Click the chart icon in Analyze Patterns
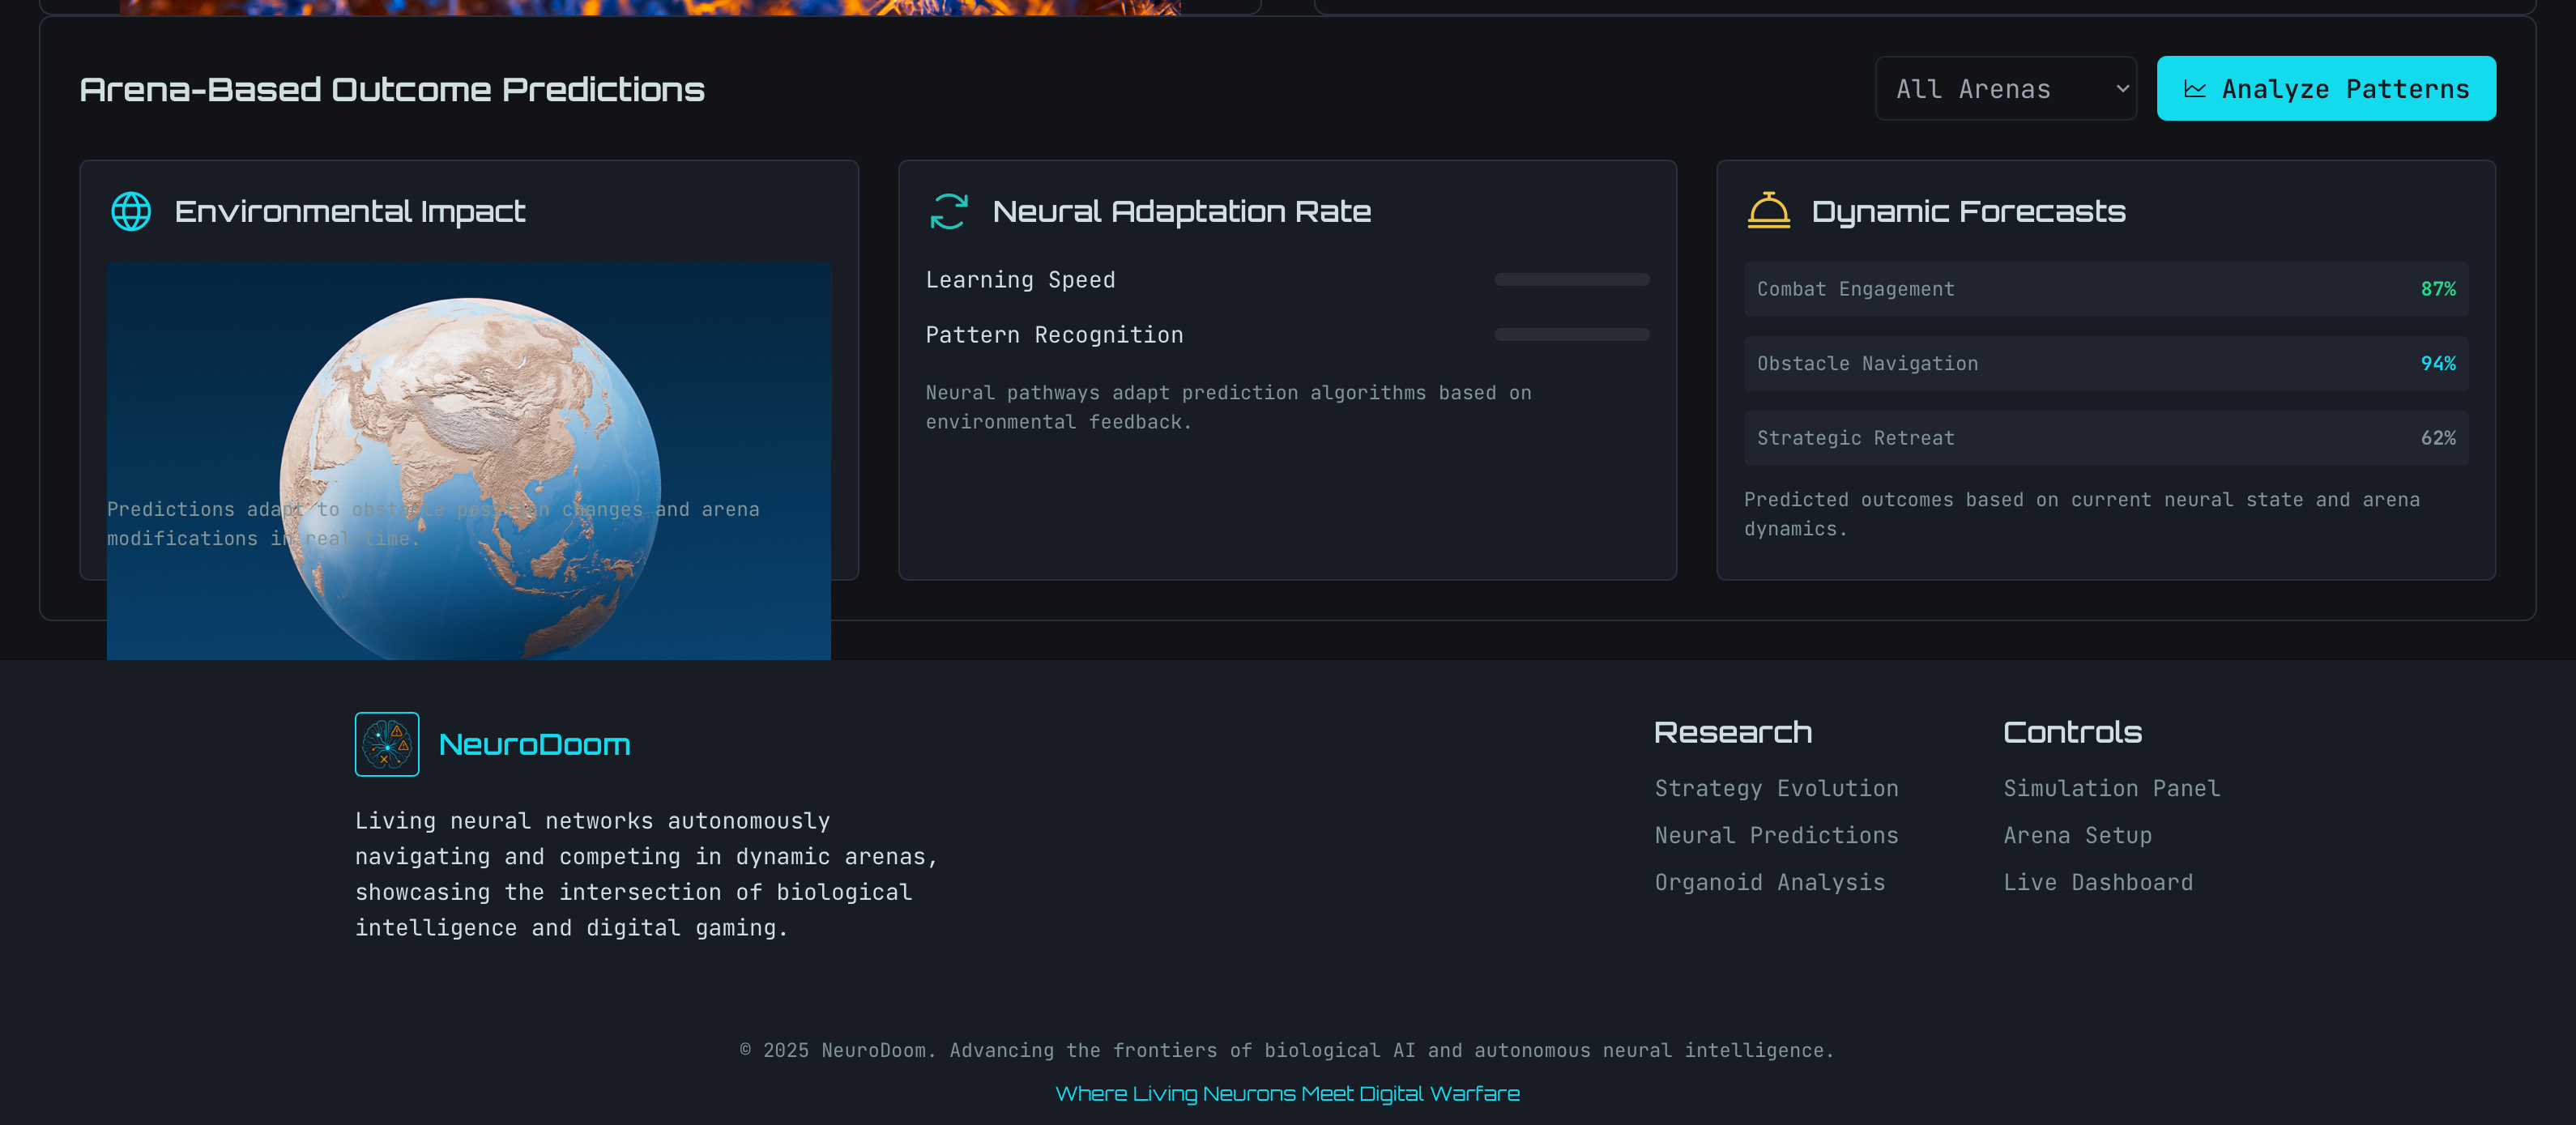 tap(2195, 89)
